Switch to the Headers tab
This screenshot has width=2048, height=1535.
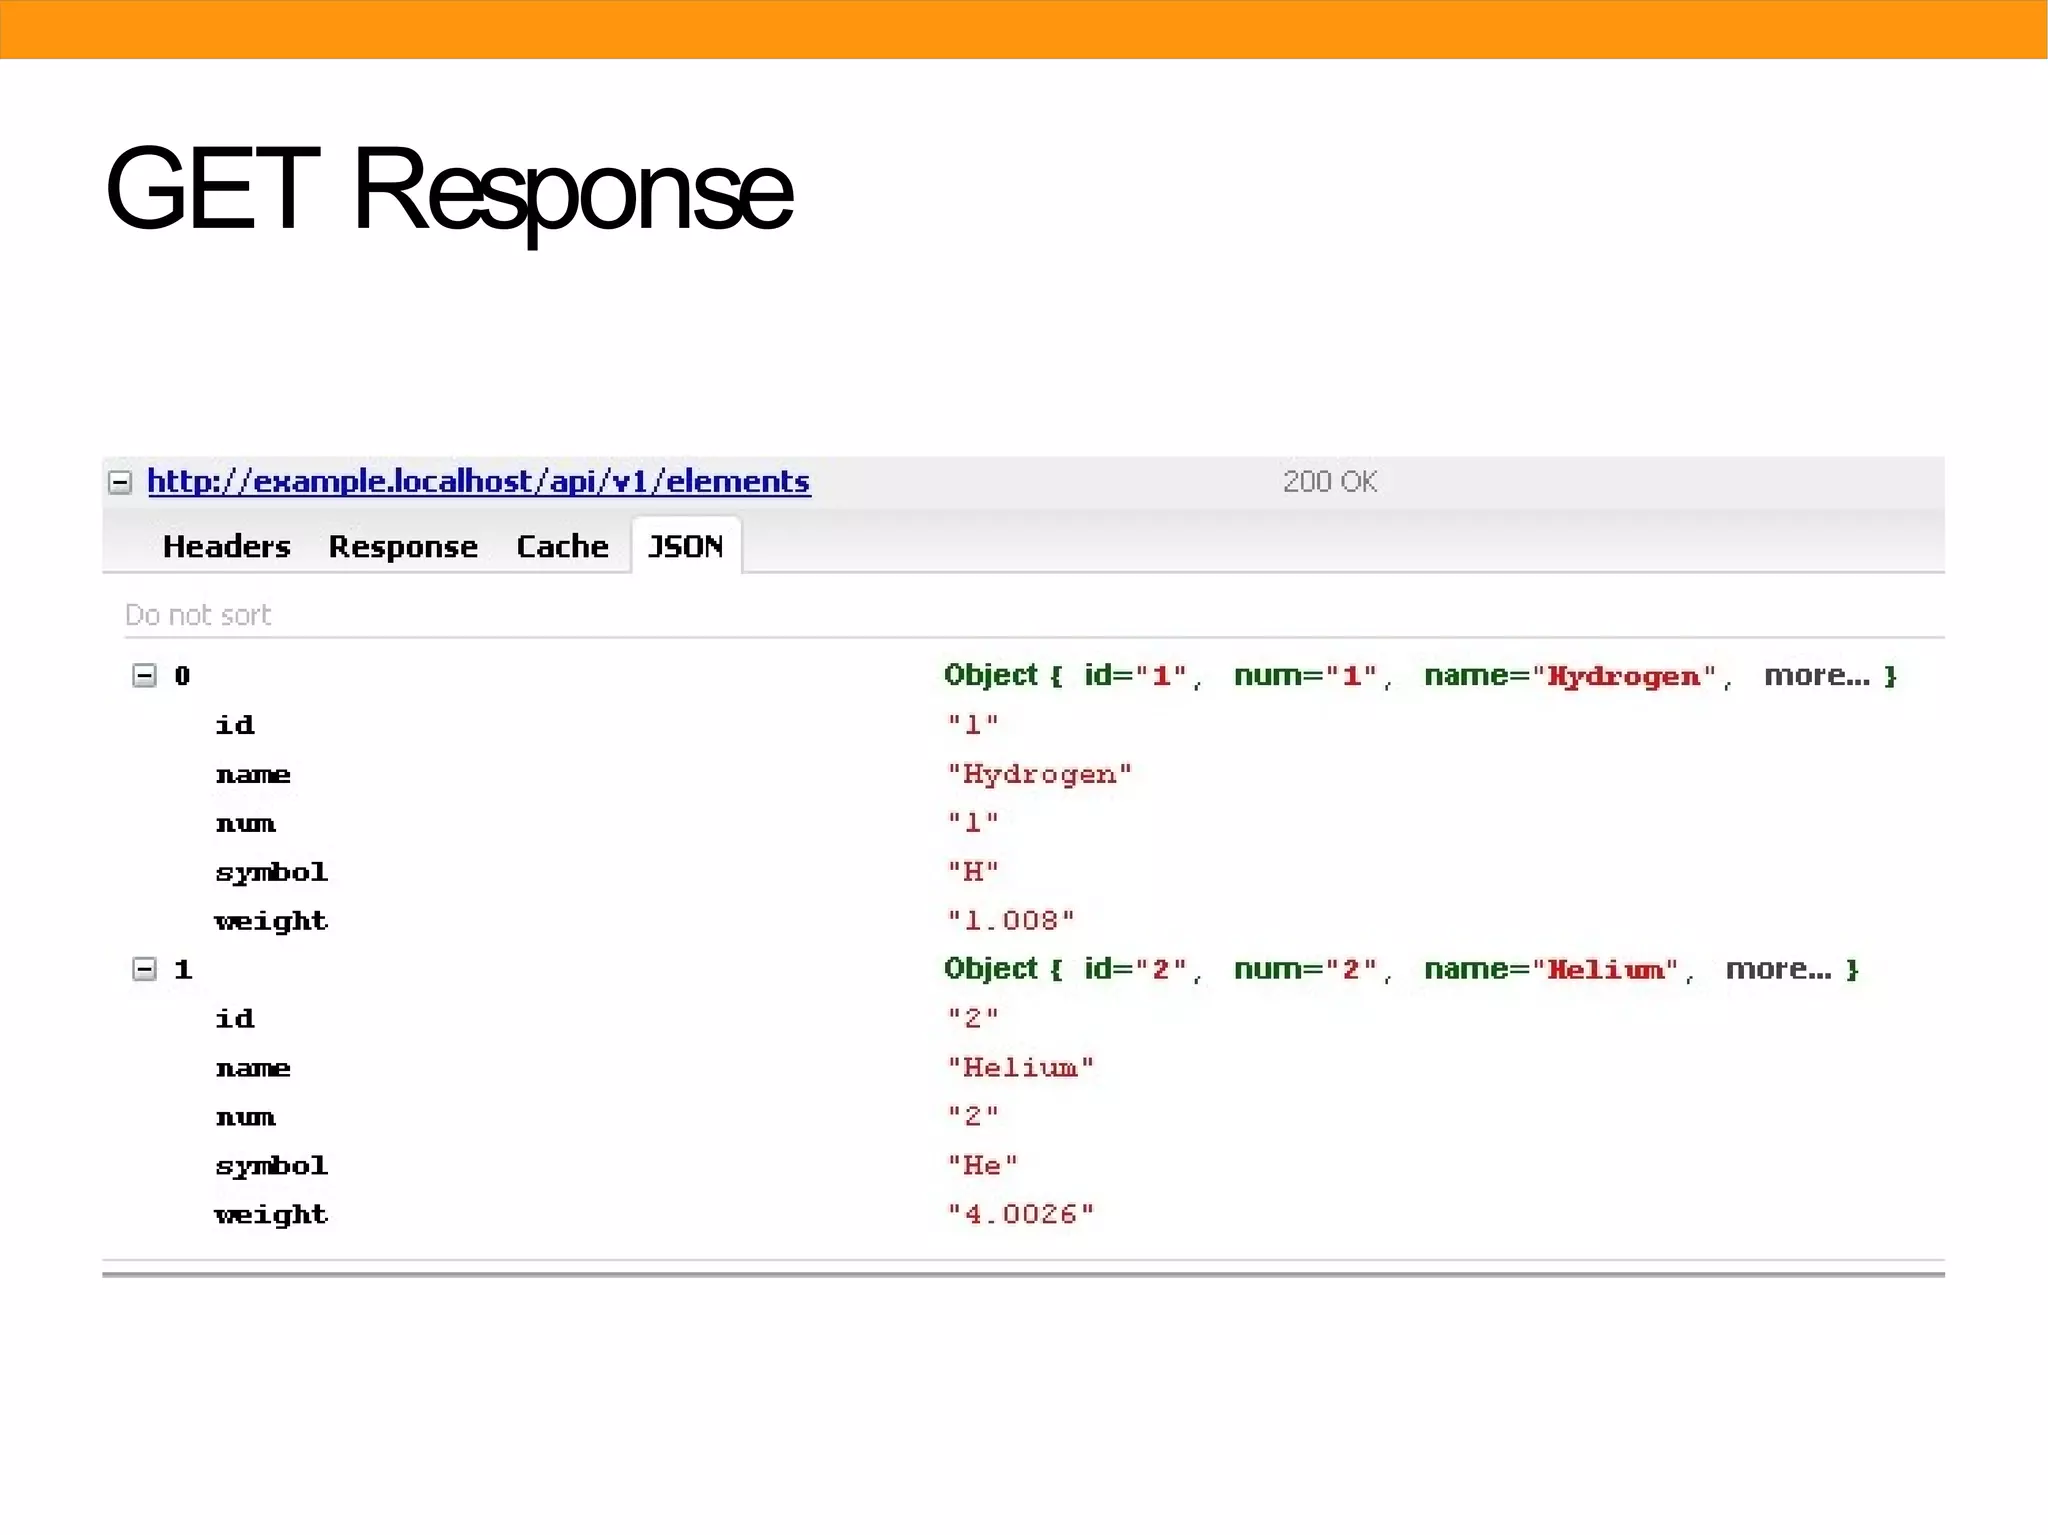point(227,546)
